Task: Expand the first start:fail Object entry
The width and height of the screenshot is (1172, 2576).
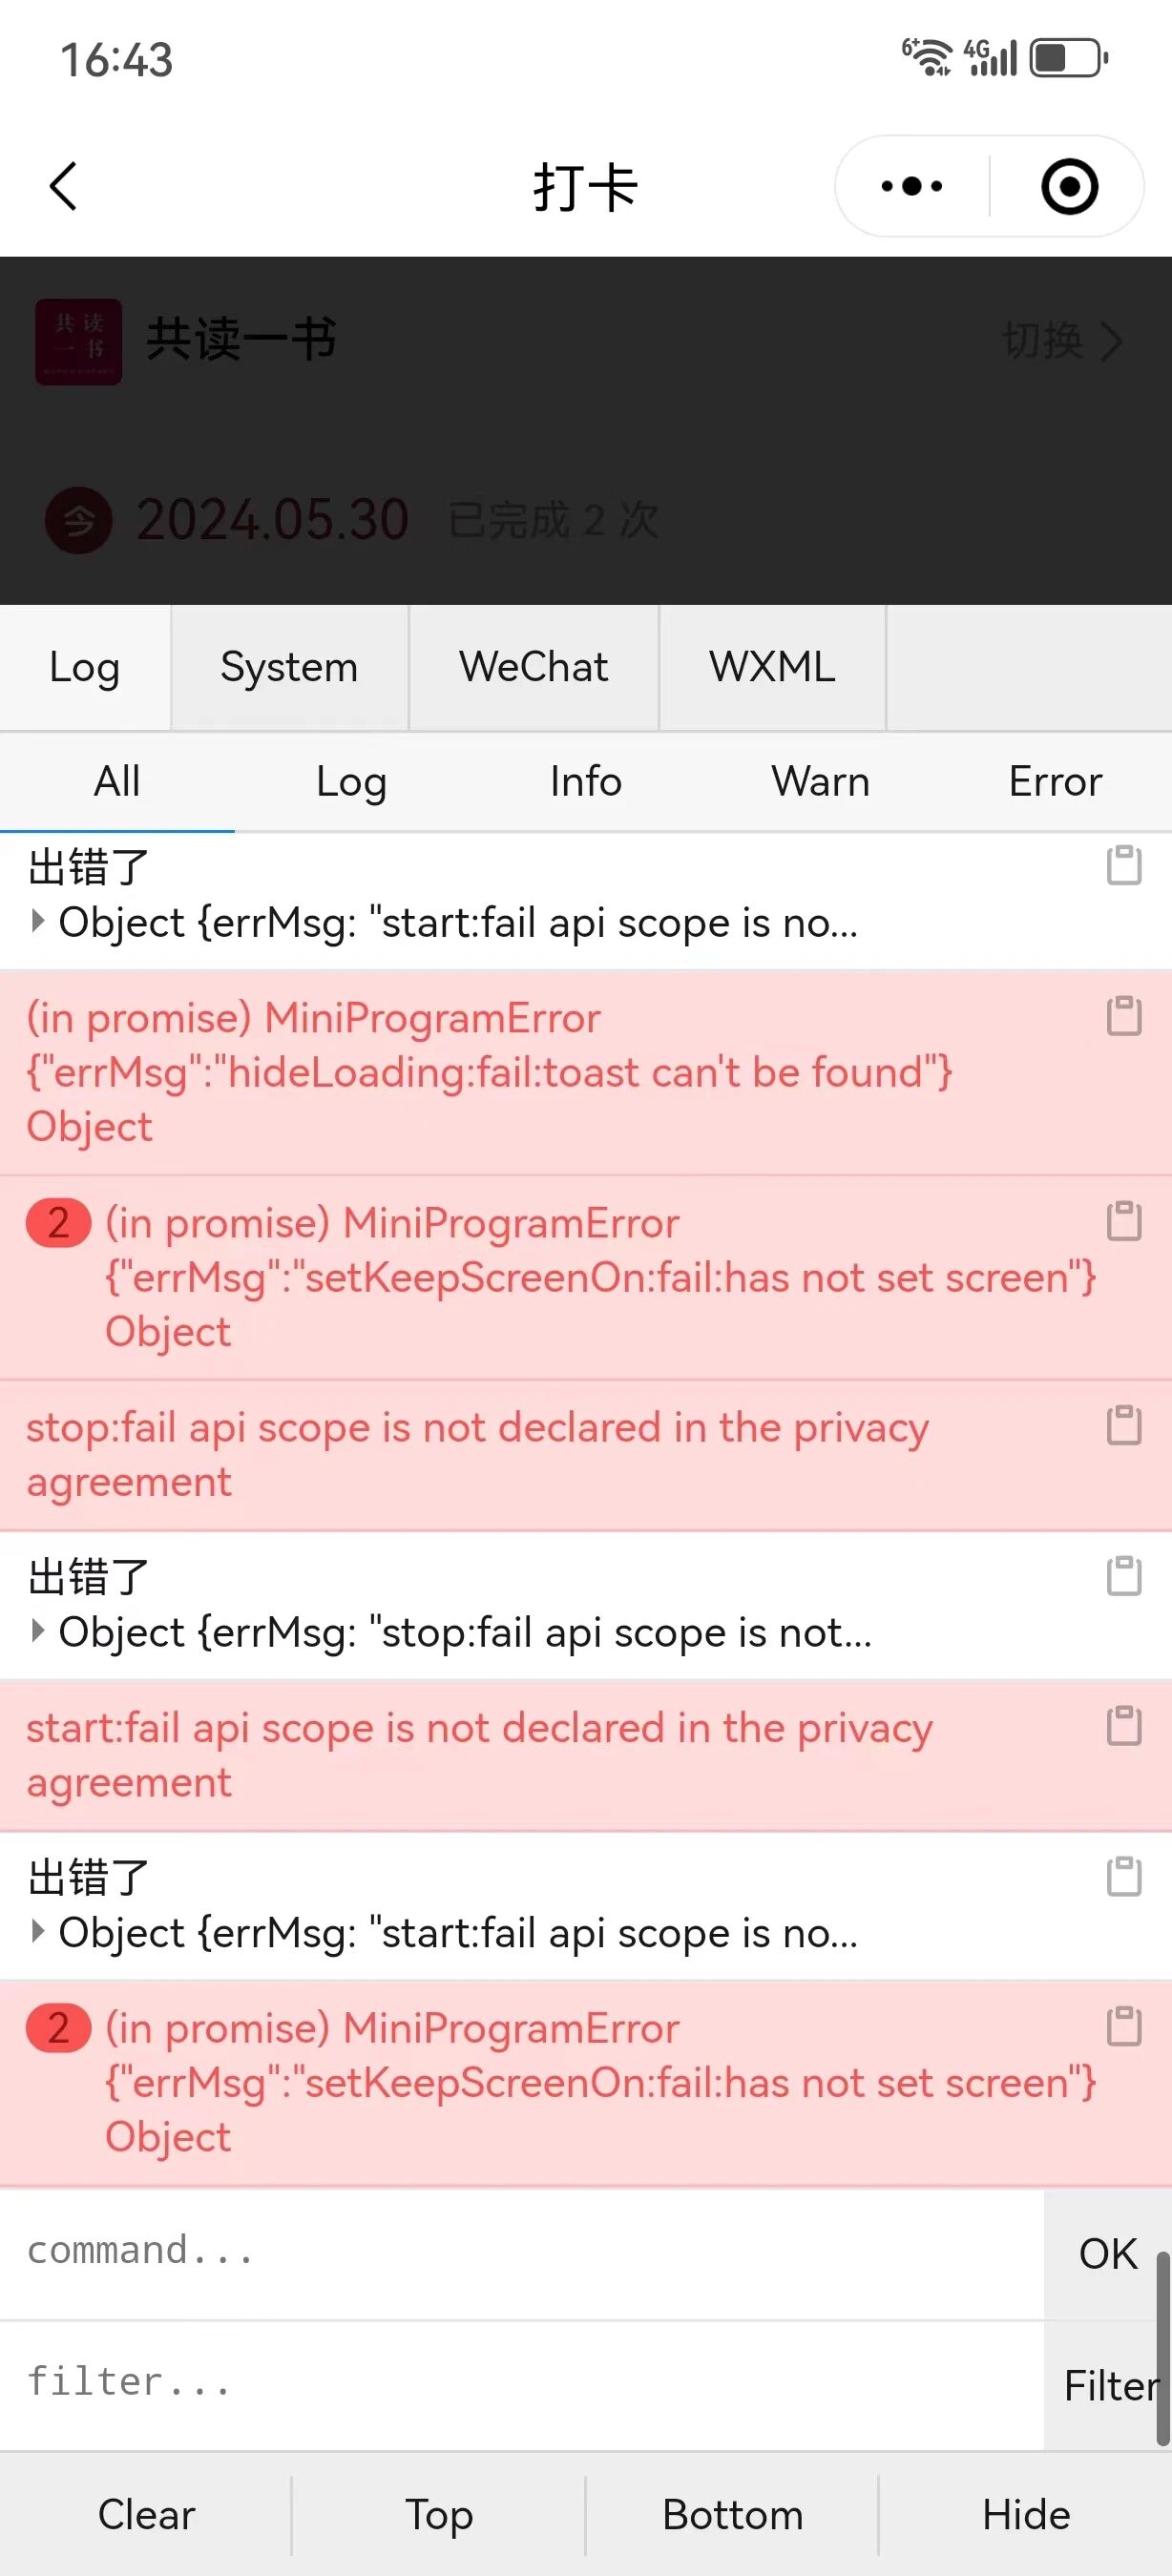Action: [x=38, y=921]
